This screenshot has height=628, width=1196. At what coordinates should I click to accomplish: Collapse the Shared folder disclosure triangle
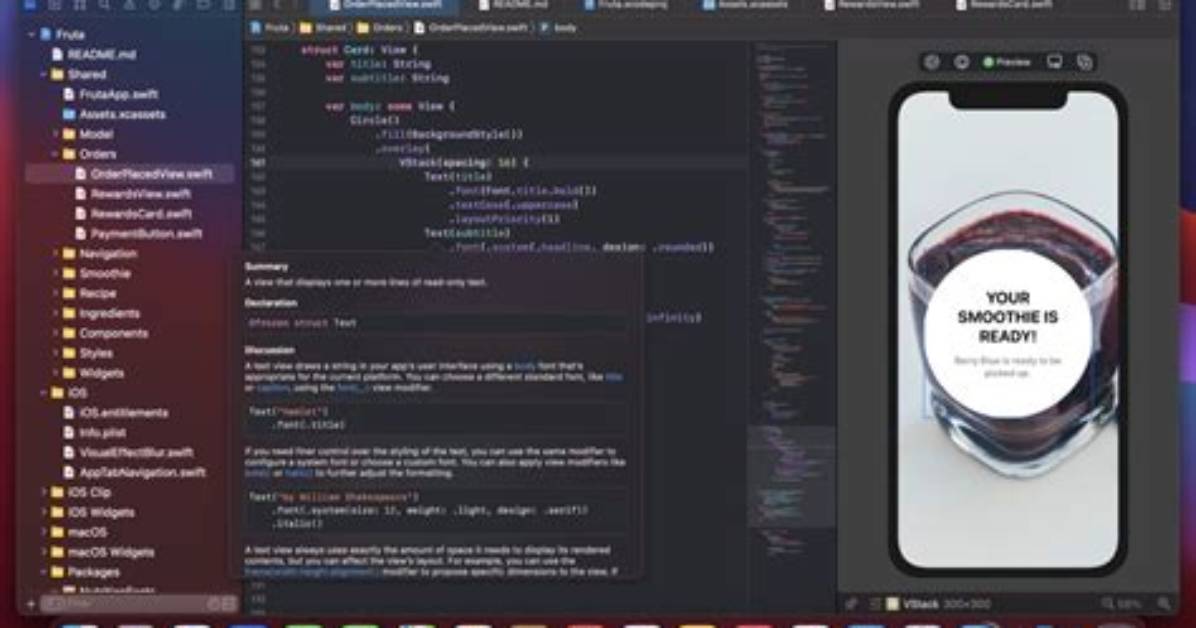click(x=43, y=75)
